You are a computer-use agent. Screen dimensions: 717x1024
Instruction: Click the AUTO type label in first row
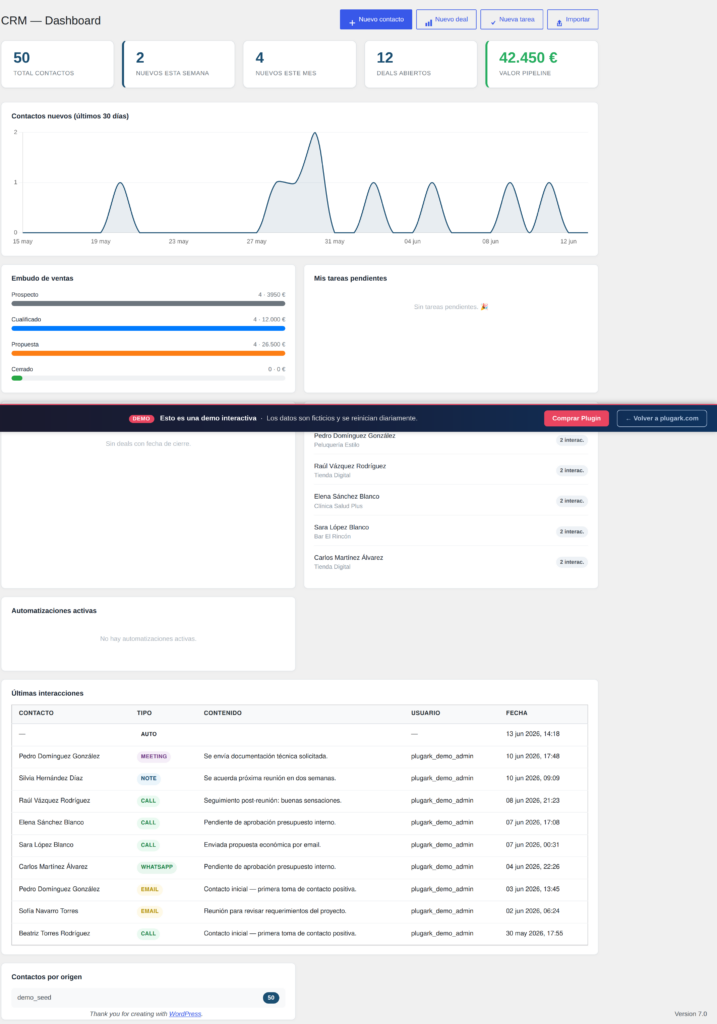[x=148, y=734]
